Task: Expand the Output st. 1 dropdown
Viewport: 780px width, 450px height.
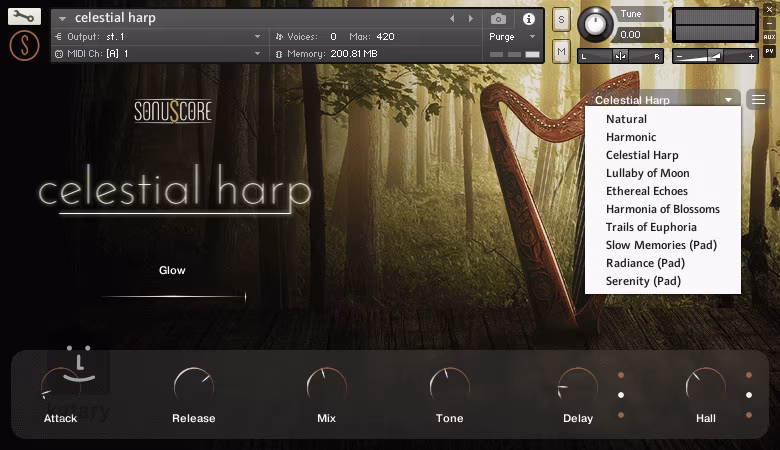Action: [x=160, y=37]
